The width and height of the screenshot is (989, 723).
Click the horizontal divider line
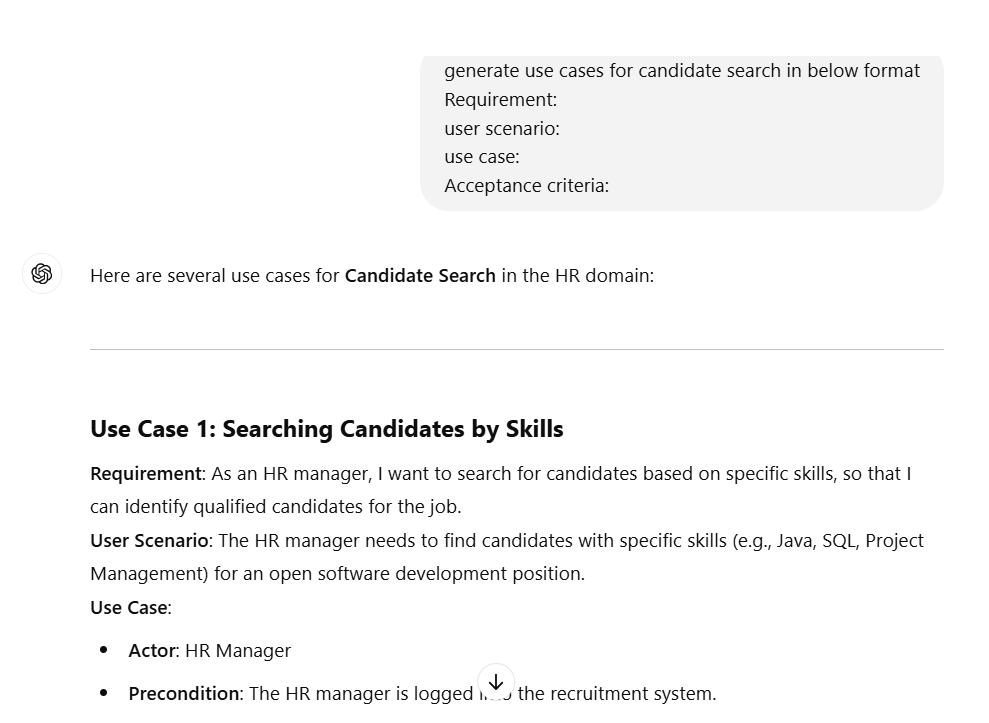point(517,349)
